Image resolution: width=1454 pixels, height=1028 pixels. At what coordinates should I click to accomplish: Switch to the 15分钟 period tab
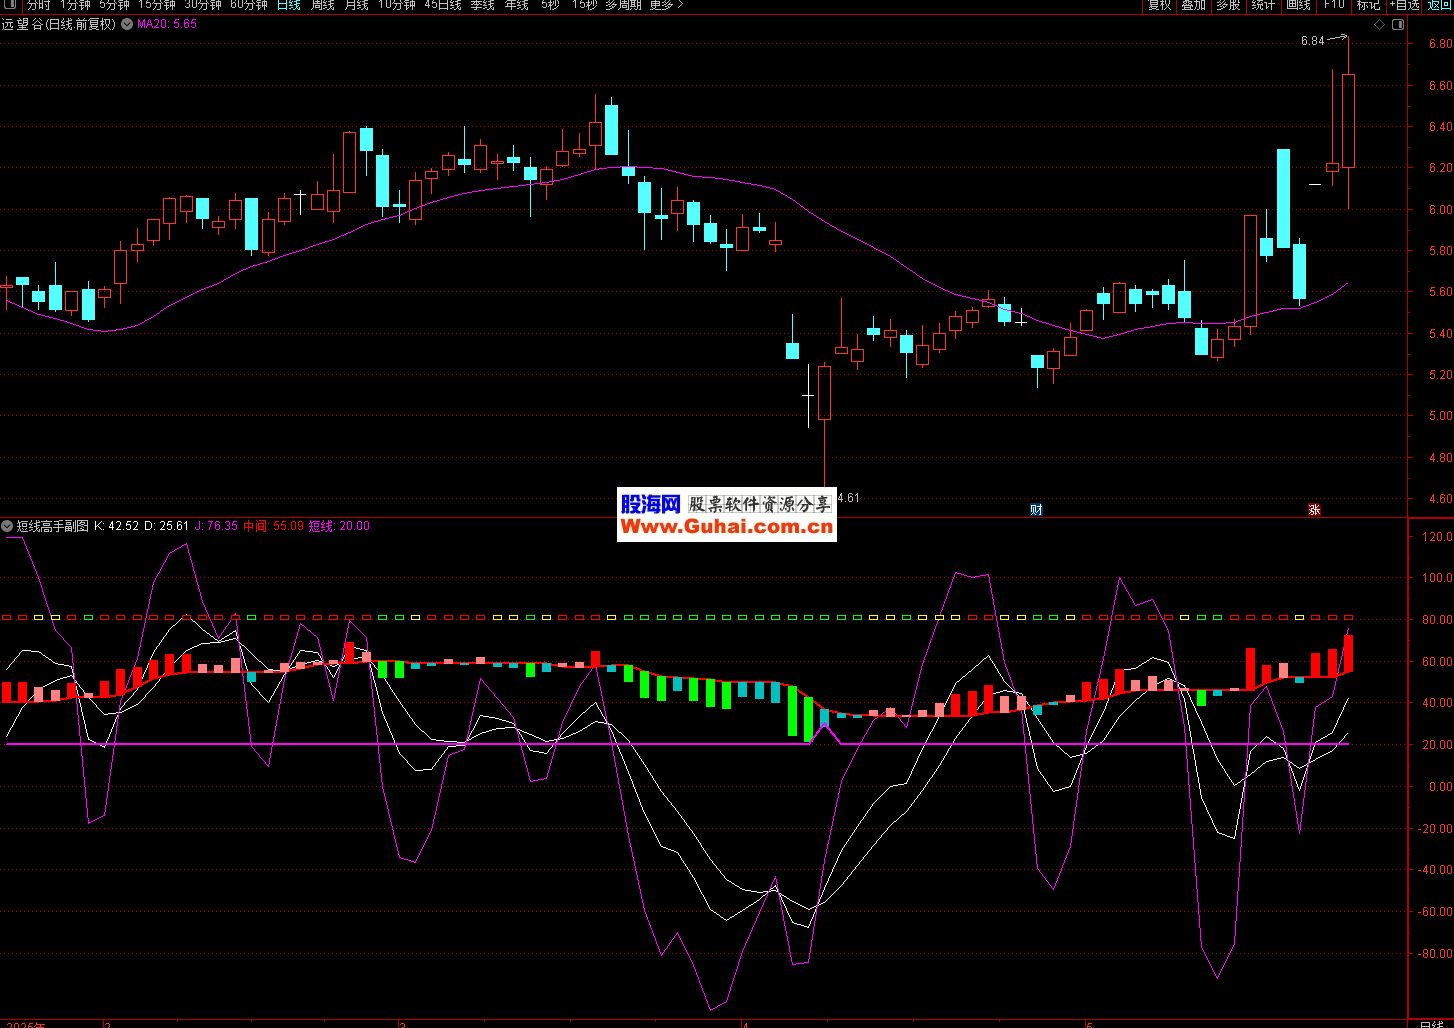click(x=157, y=5)
